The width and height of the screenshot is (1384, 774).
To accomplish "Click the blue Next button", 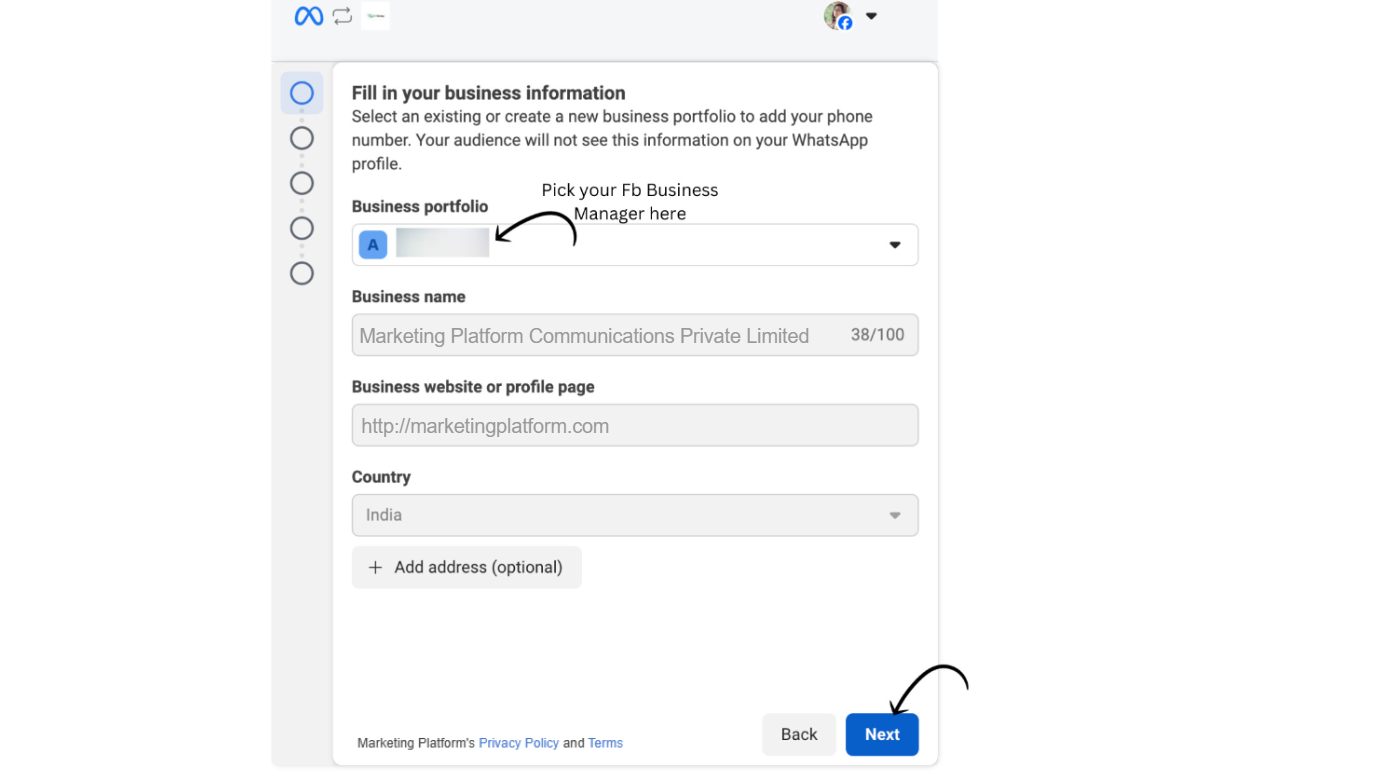I will point(882,734).
